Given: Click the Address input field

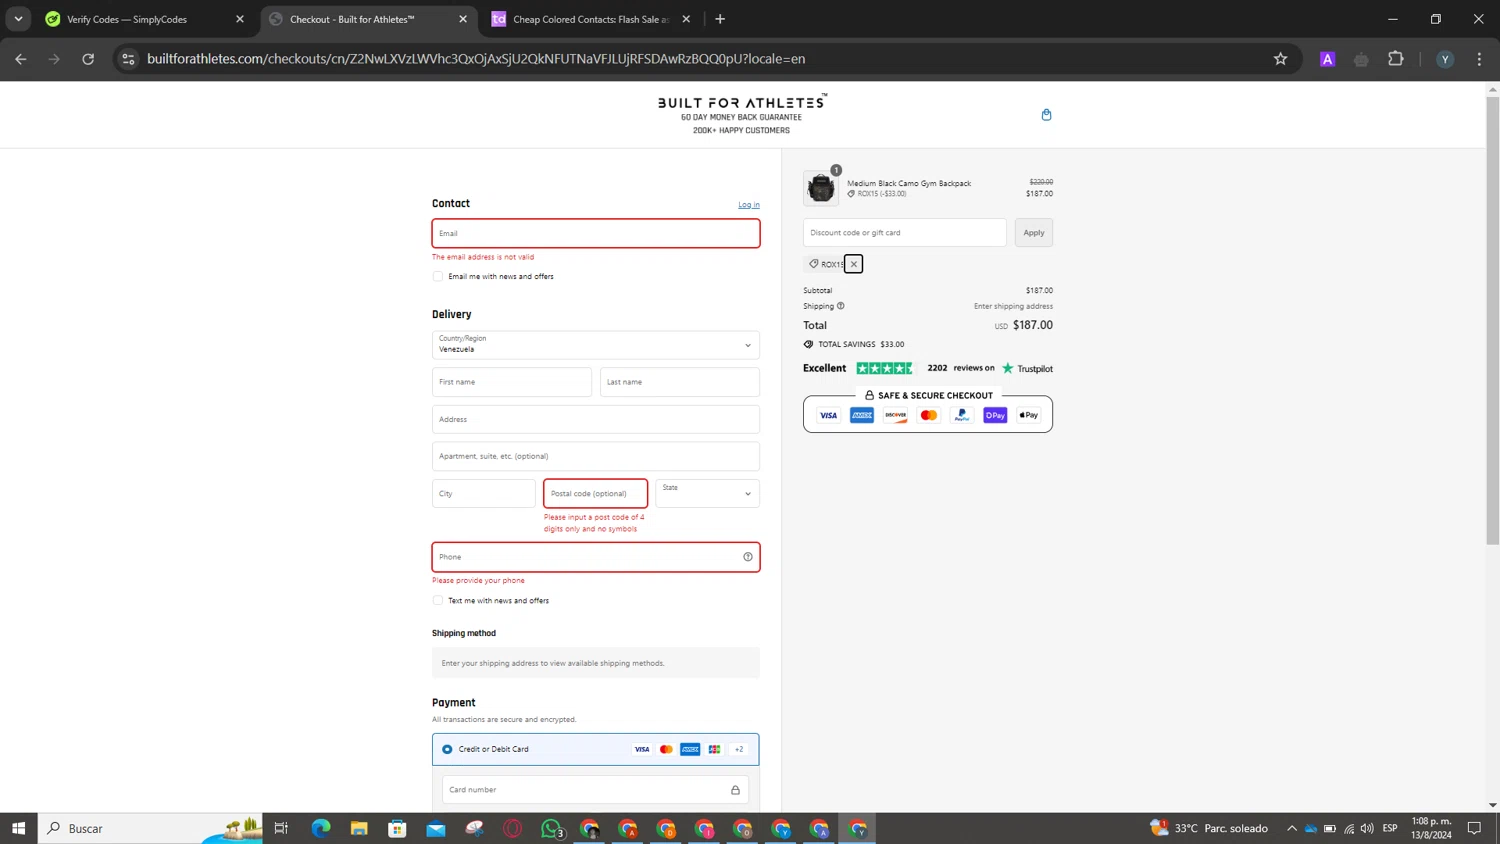Looking at the screenshot, I should (x=596, y=419).
